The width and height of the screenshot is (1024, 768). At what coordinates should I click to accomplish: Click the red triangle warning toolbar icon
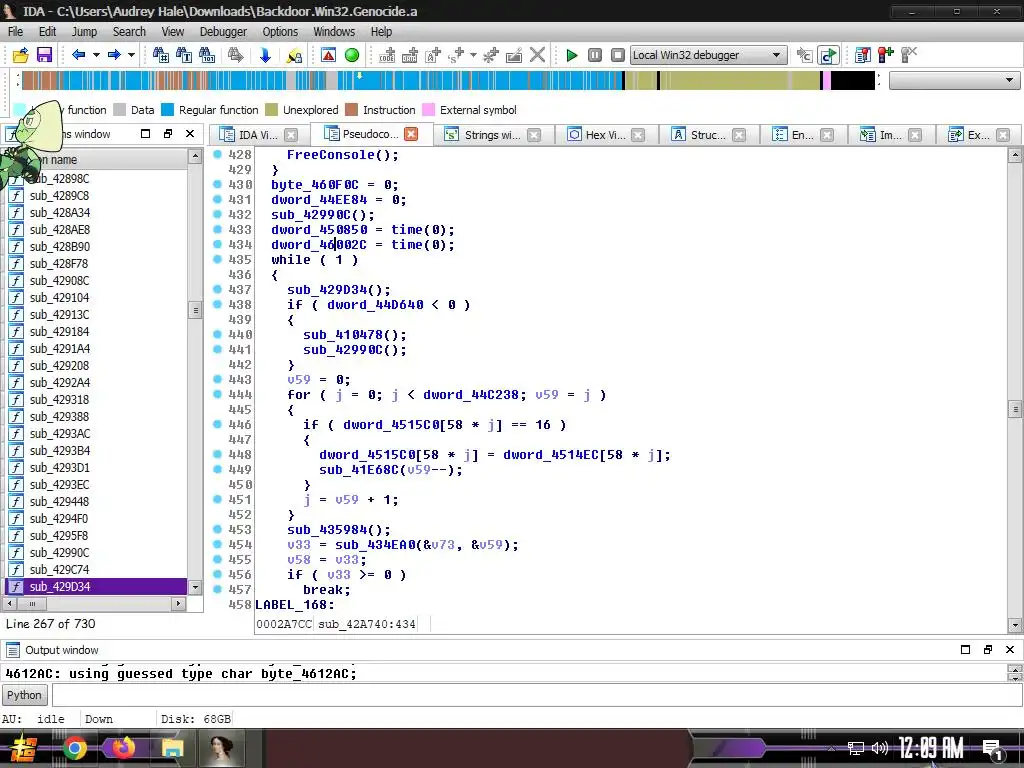tap(328, 55)
